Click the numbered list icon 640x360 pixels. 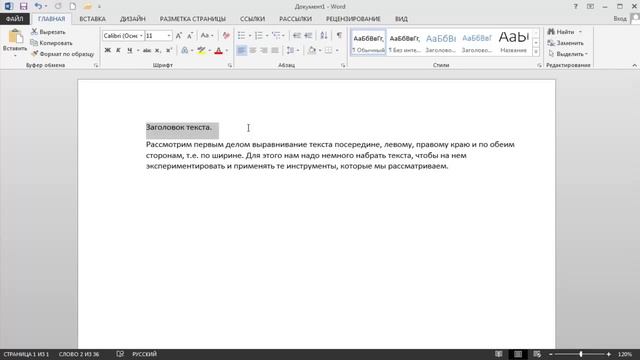tap(259, 36)
